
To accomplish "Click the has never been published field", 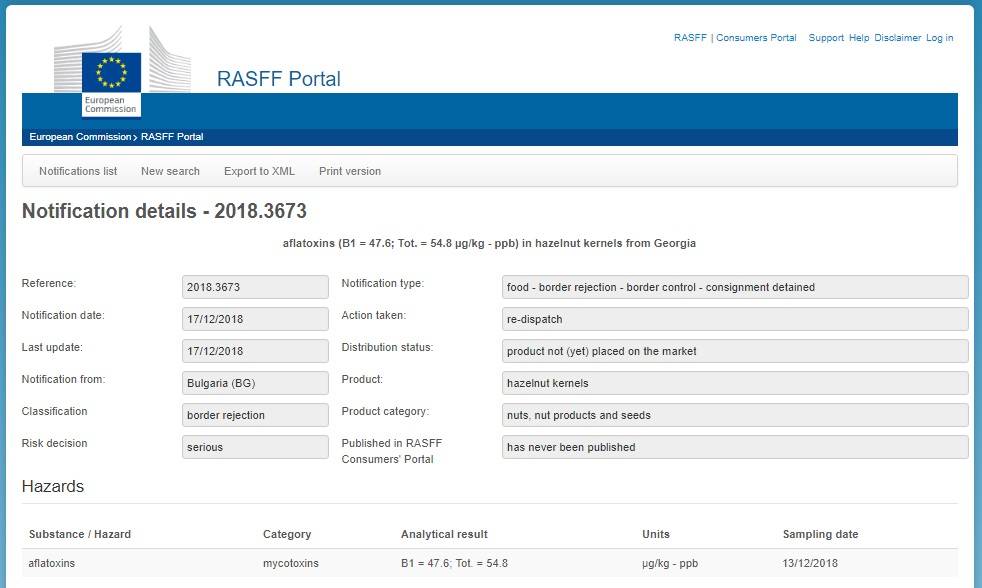I will click(x=735, y=446).
